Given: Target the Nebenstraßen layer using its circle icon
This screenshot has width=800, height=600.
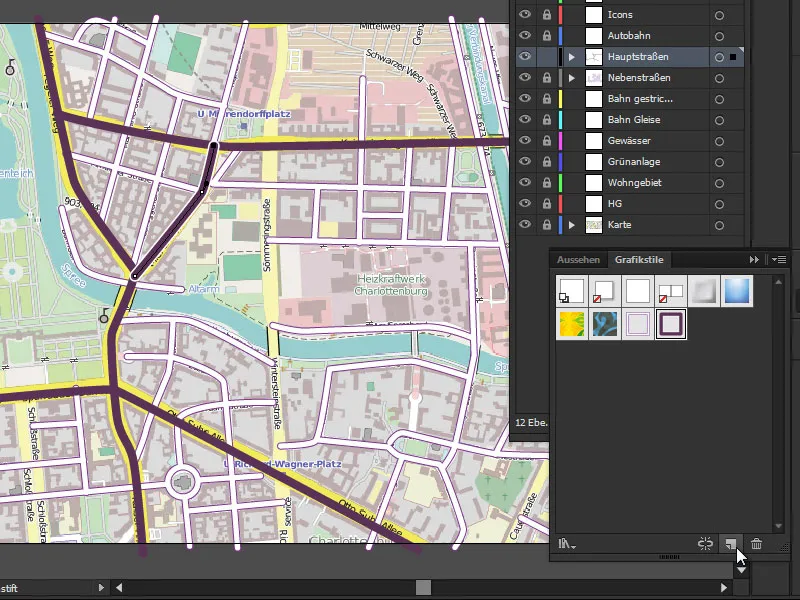Looking at the screenshot, I should (719, 78).
